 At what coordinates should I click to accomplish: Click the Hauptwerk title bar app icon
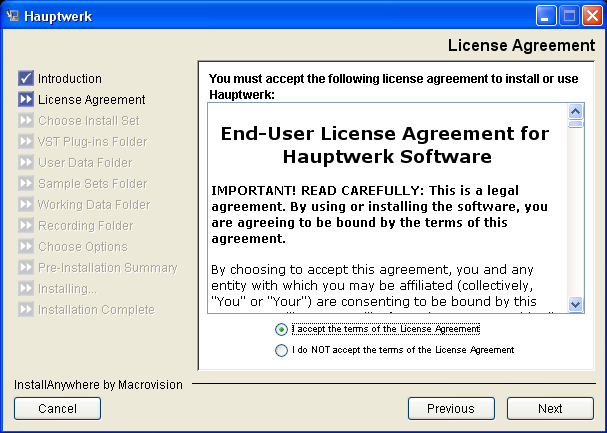tap(13, 16)
